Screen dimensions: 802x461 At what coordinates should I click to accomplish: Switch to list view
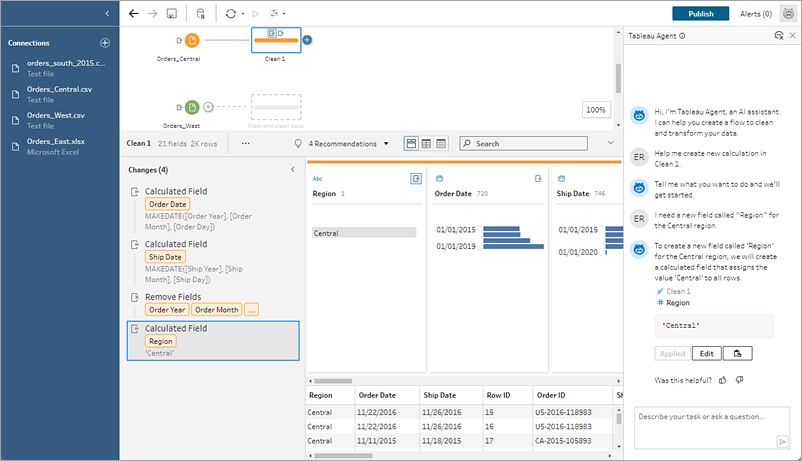tap(441, 144)
